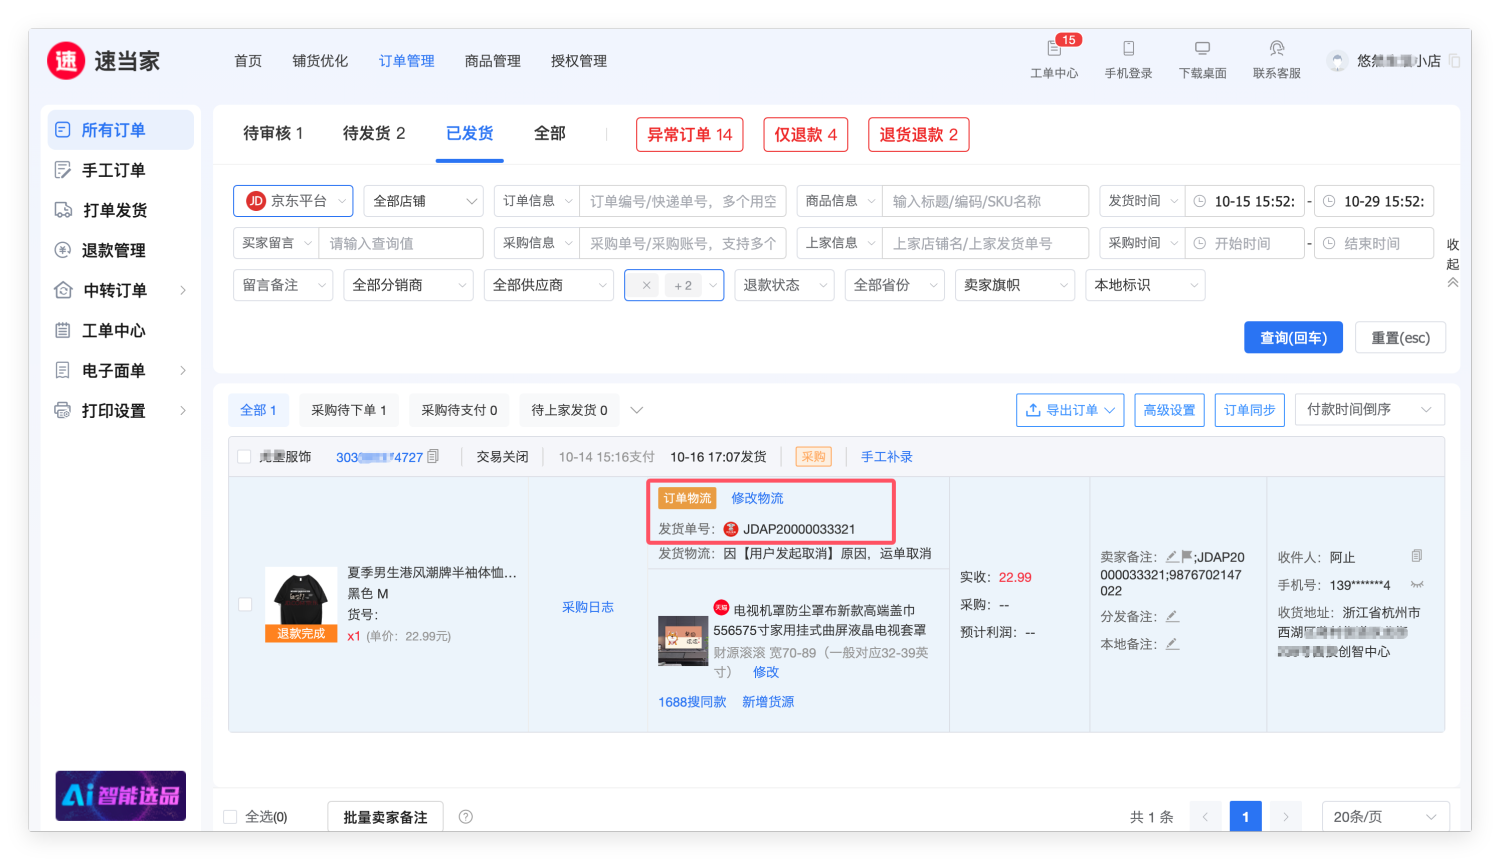
Task: Click the 手机登录 phone icon
Action: pos(1128,49)
